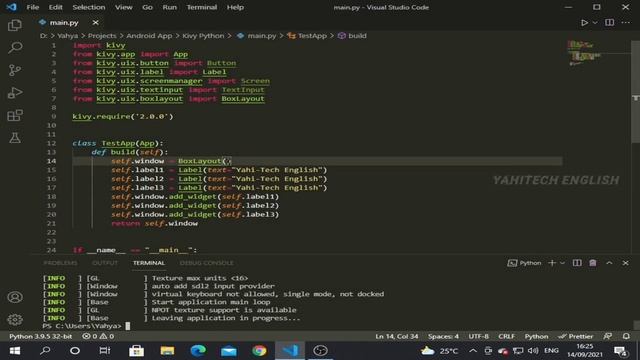The height and width of the screenshot is (360, 640).
Task: Open the Testing flask view
Action: 15,138
